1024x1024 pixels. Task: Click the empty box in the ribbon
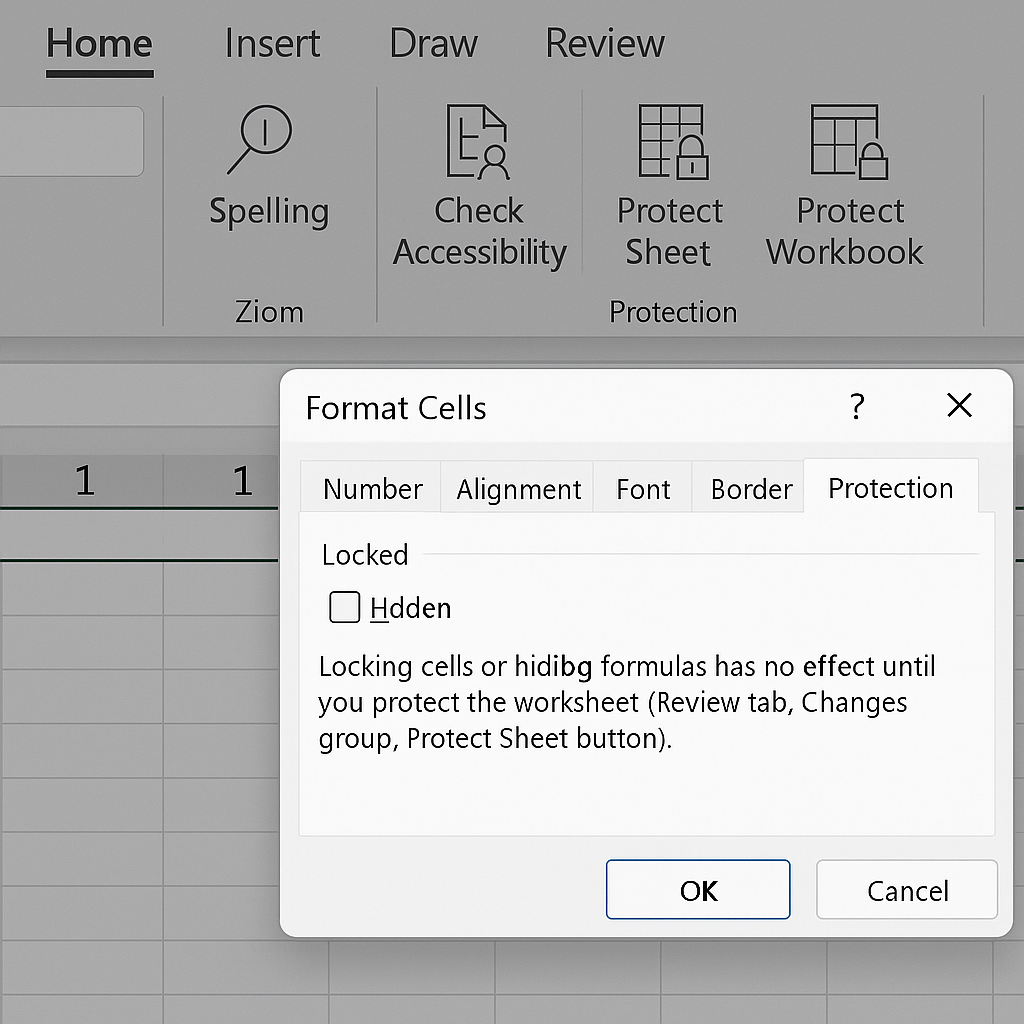[71, 141]
